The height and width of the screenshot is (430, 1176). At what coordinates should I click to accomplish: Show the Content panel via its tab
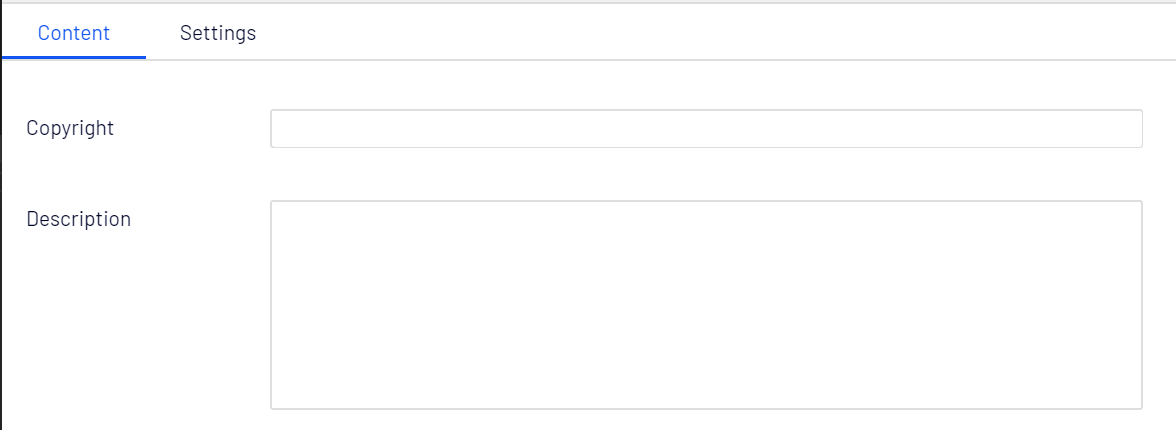pyautogui.click(x=74, y=33)
